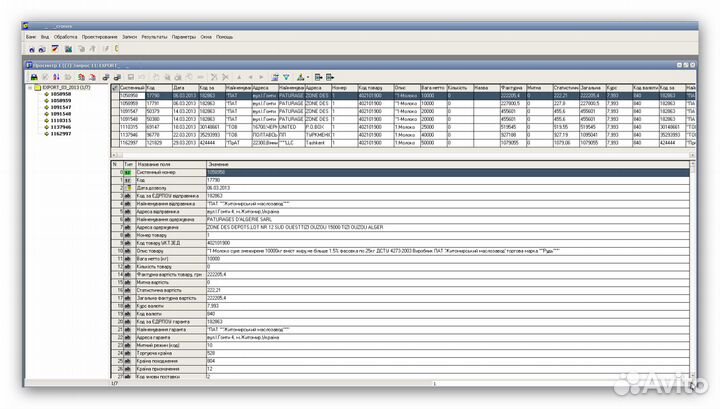Click the first printer-like dark icon after the red icons

tap(106, 77)
